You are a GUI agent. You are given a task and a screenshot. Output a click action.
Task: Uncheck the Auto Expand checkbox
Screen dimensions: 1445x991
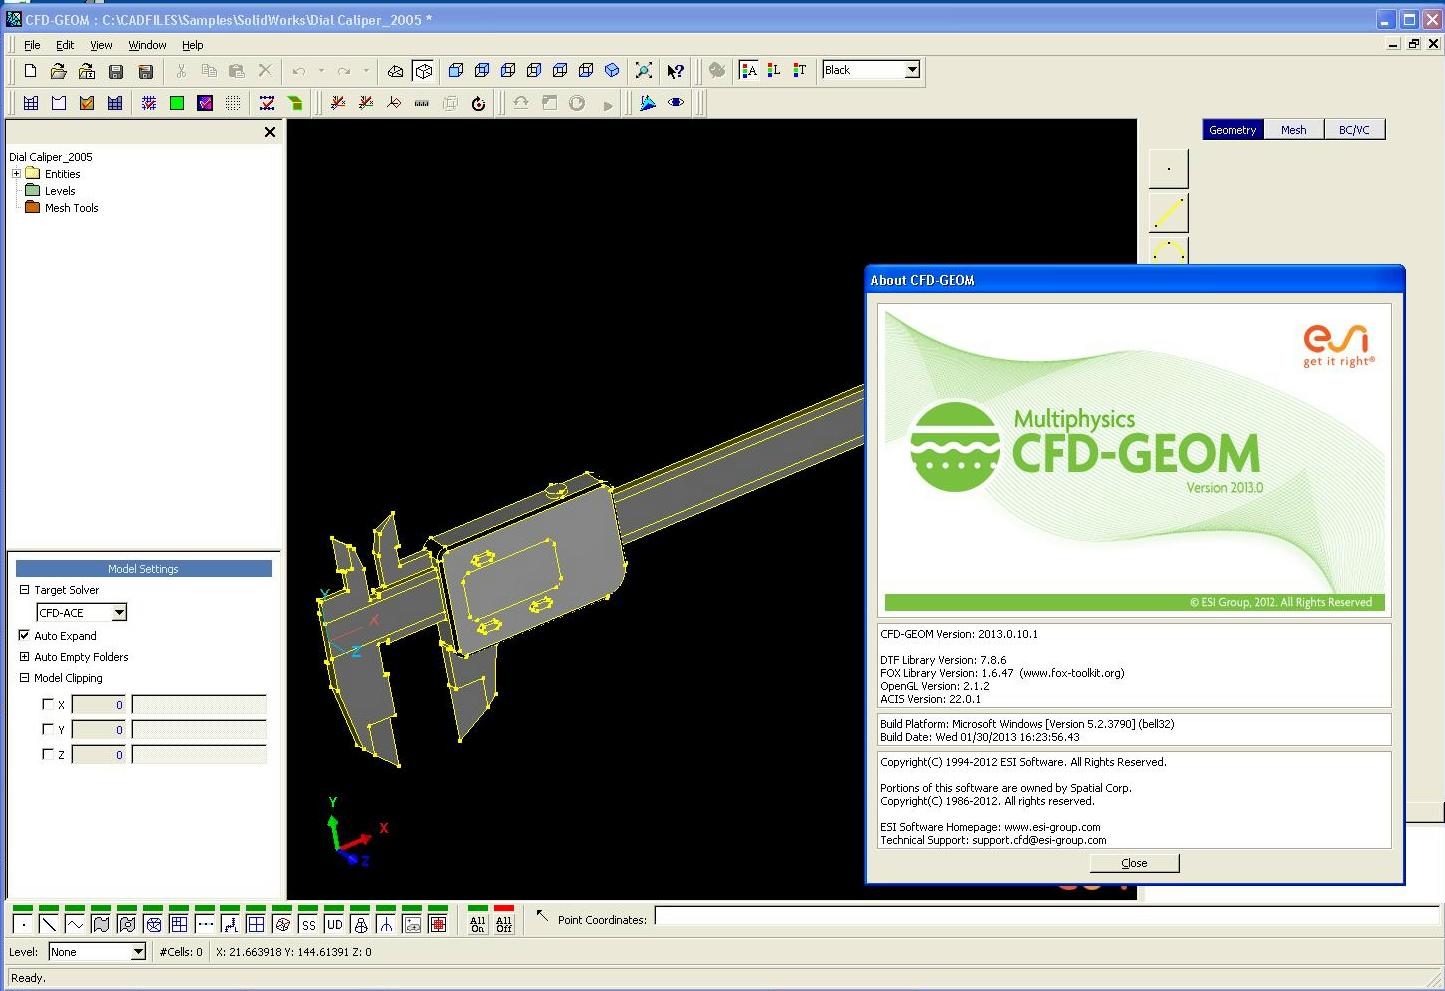tap(24, 635)
